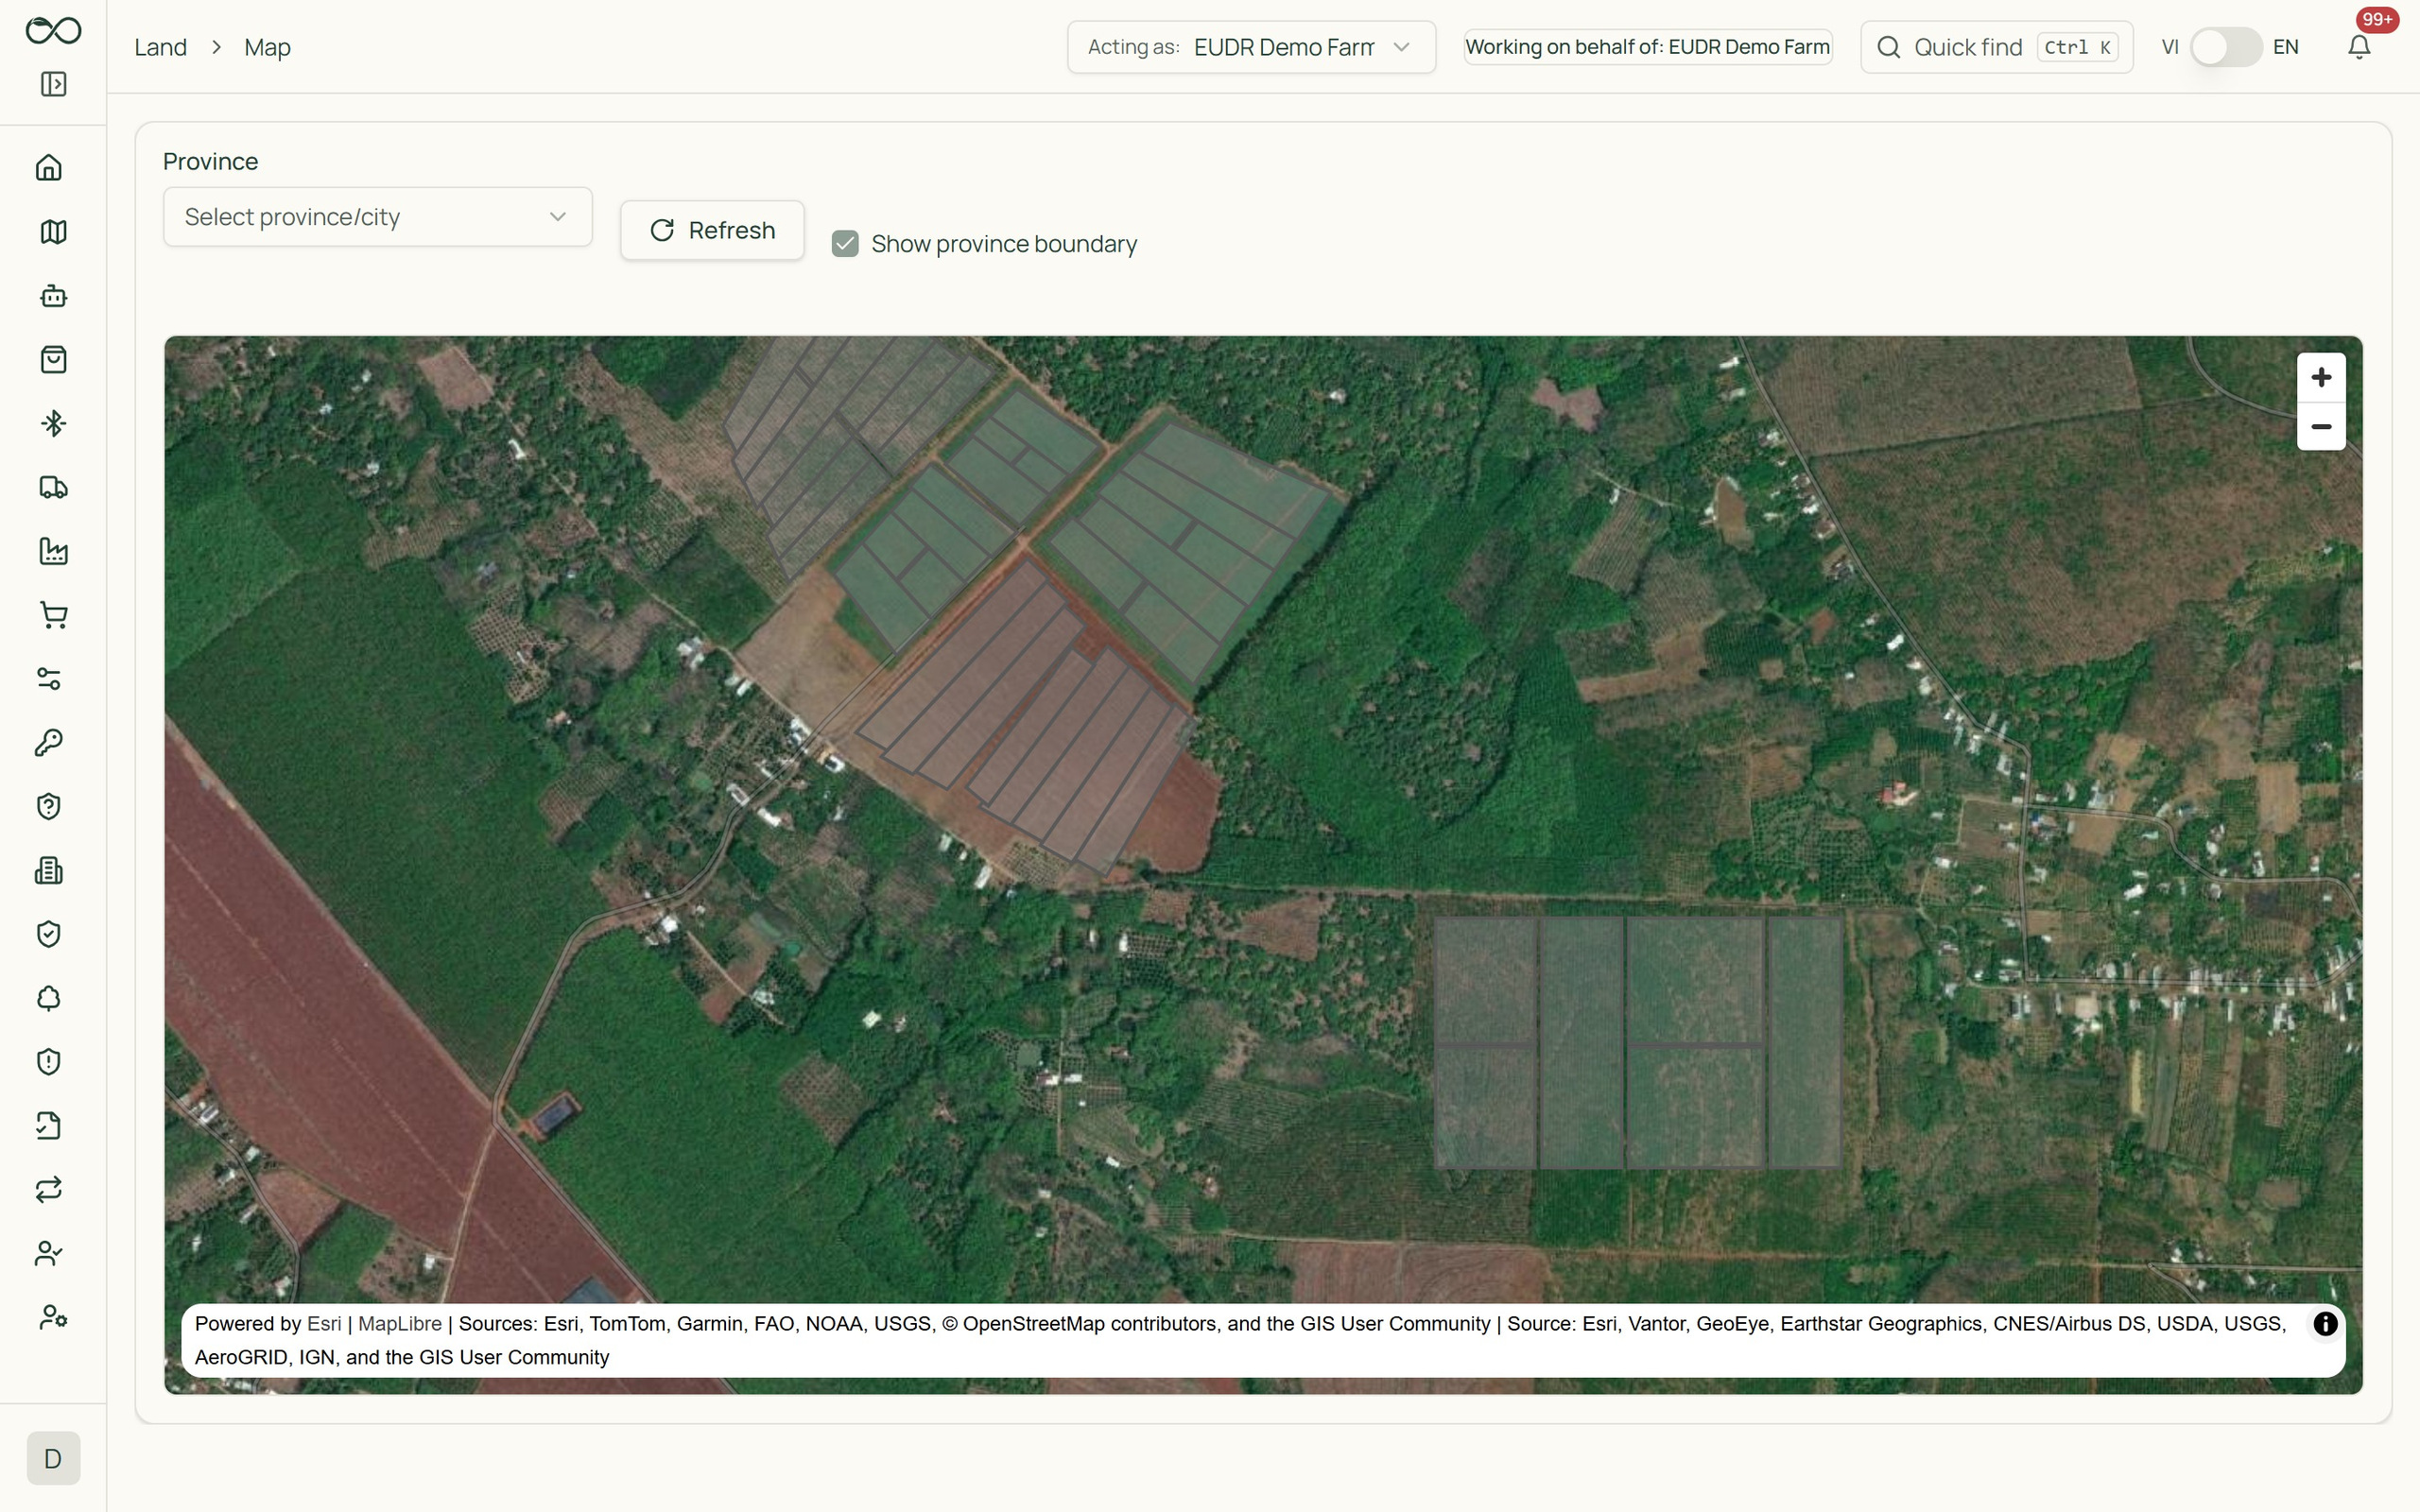The width and height of the screenshot is (2420, 1512).
Task: Open the shield alert sidebar icon
Action: tap(49, 1062)
